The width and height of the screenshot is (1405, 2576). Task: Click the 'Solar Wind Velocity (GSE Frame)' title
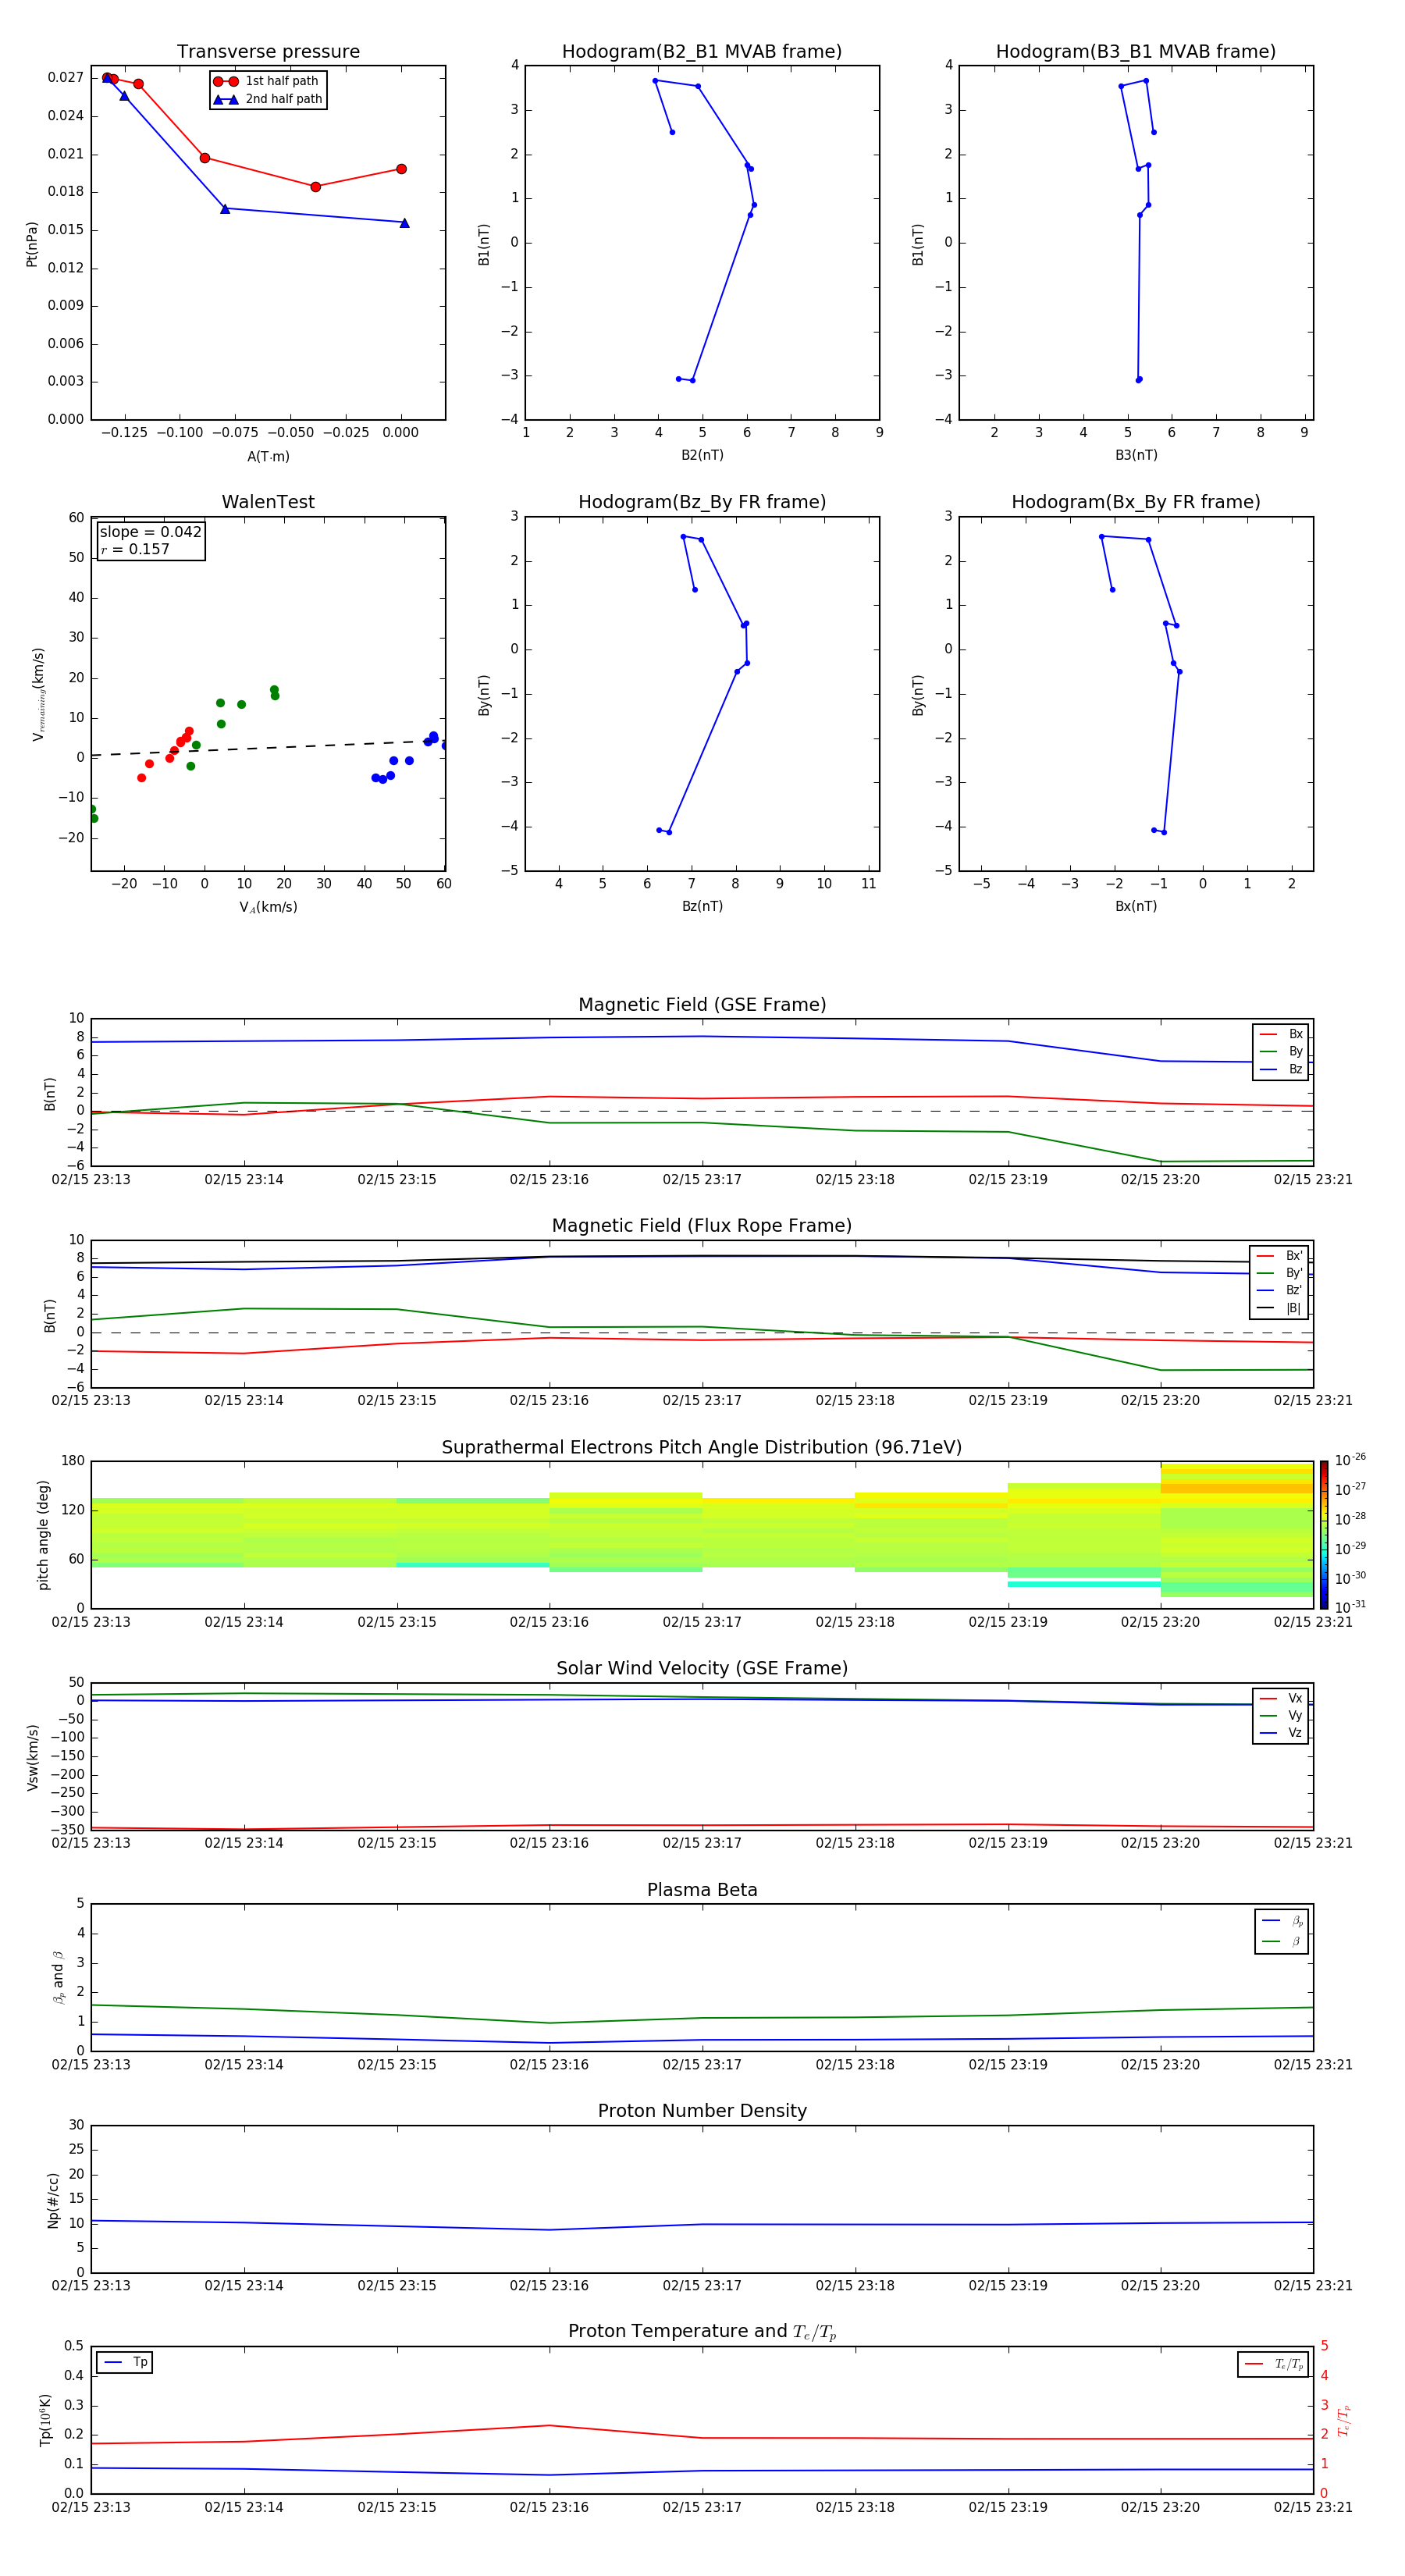click(x=702, y=1669)
